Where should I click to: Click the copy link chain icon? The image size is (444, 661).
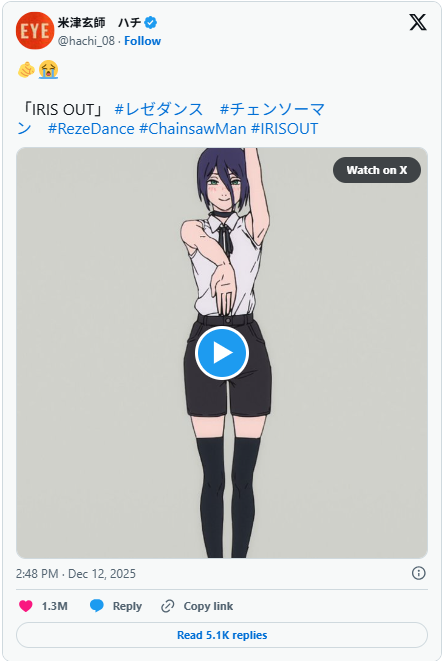click(x=168, y=606)
